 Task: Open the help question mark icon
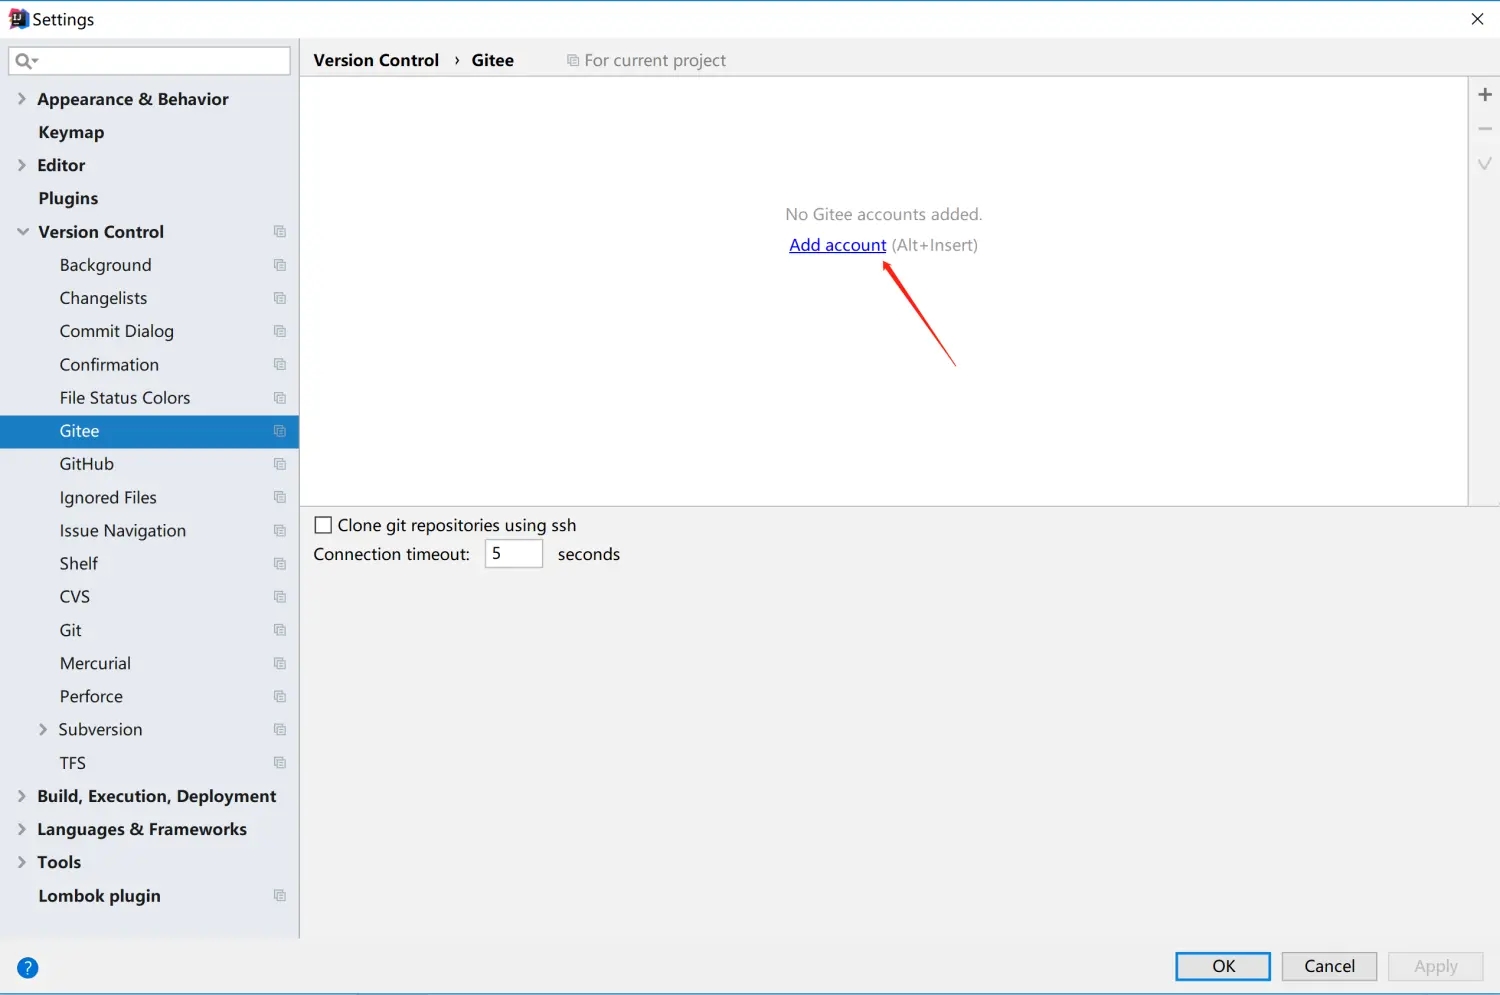pyautogui.click(x=28, y=967)
